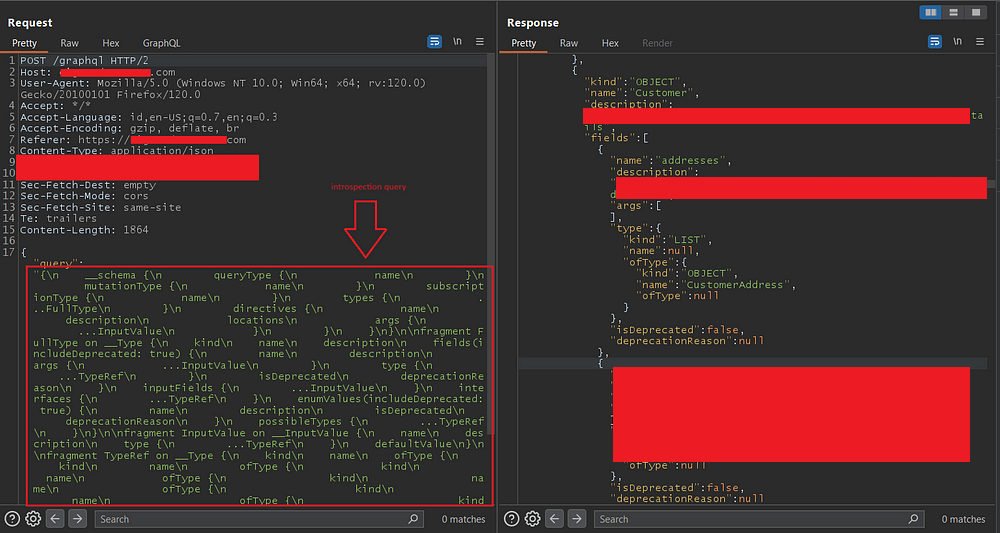Viewport: 1000px width, 533px height.
Task: Open help icon under Request panel
Action: click(x=12, y=518)
